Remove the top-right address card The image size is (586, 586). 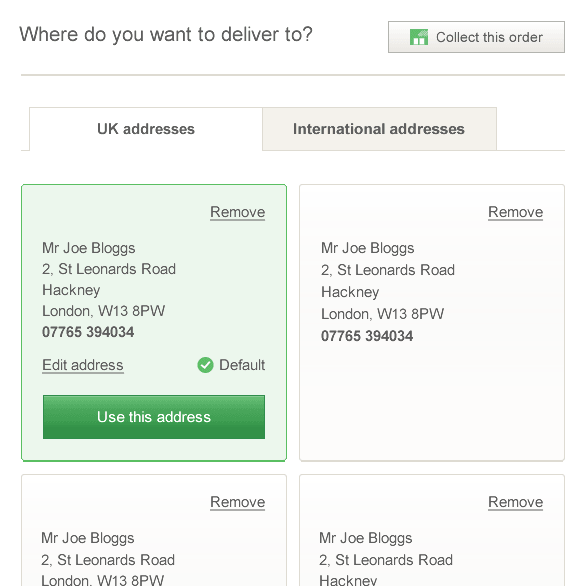(515, 212)
